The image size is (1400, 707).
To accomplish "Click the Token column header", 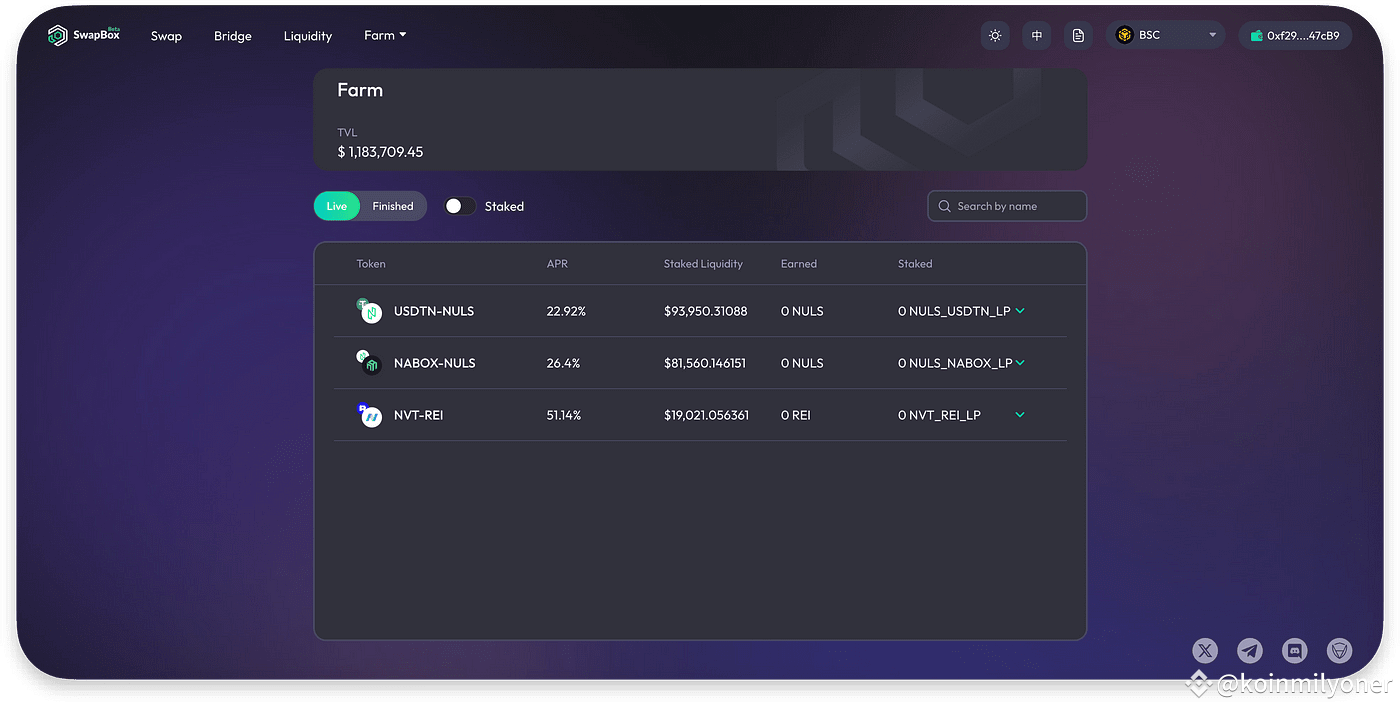I will [371, 264].
